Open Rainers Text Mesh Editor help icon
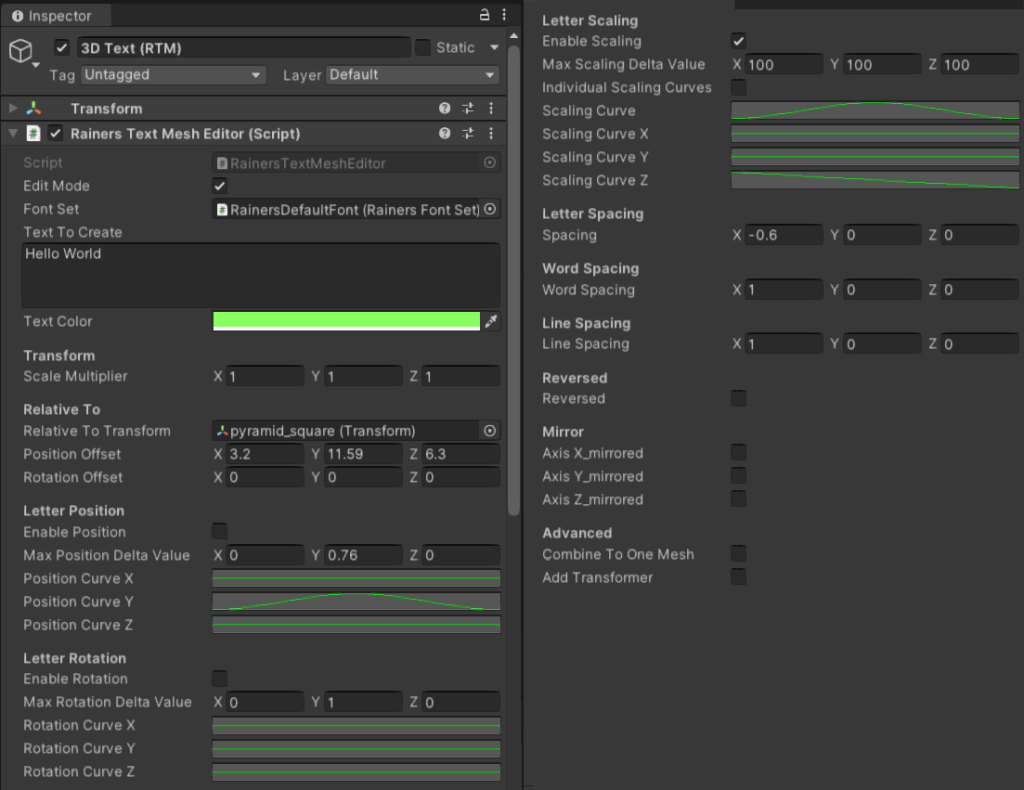 point(445,133)
